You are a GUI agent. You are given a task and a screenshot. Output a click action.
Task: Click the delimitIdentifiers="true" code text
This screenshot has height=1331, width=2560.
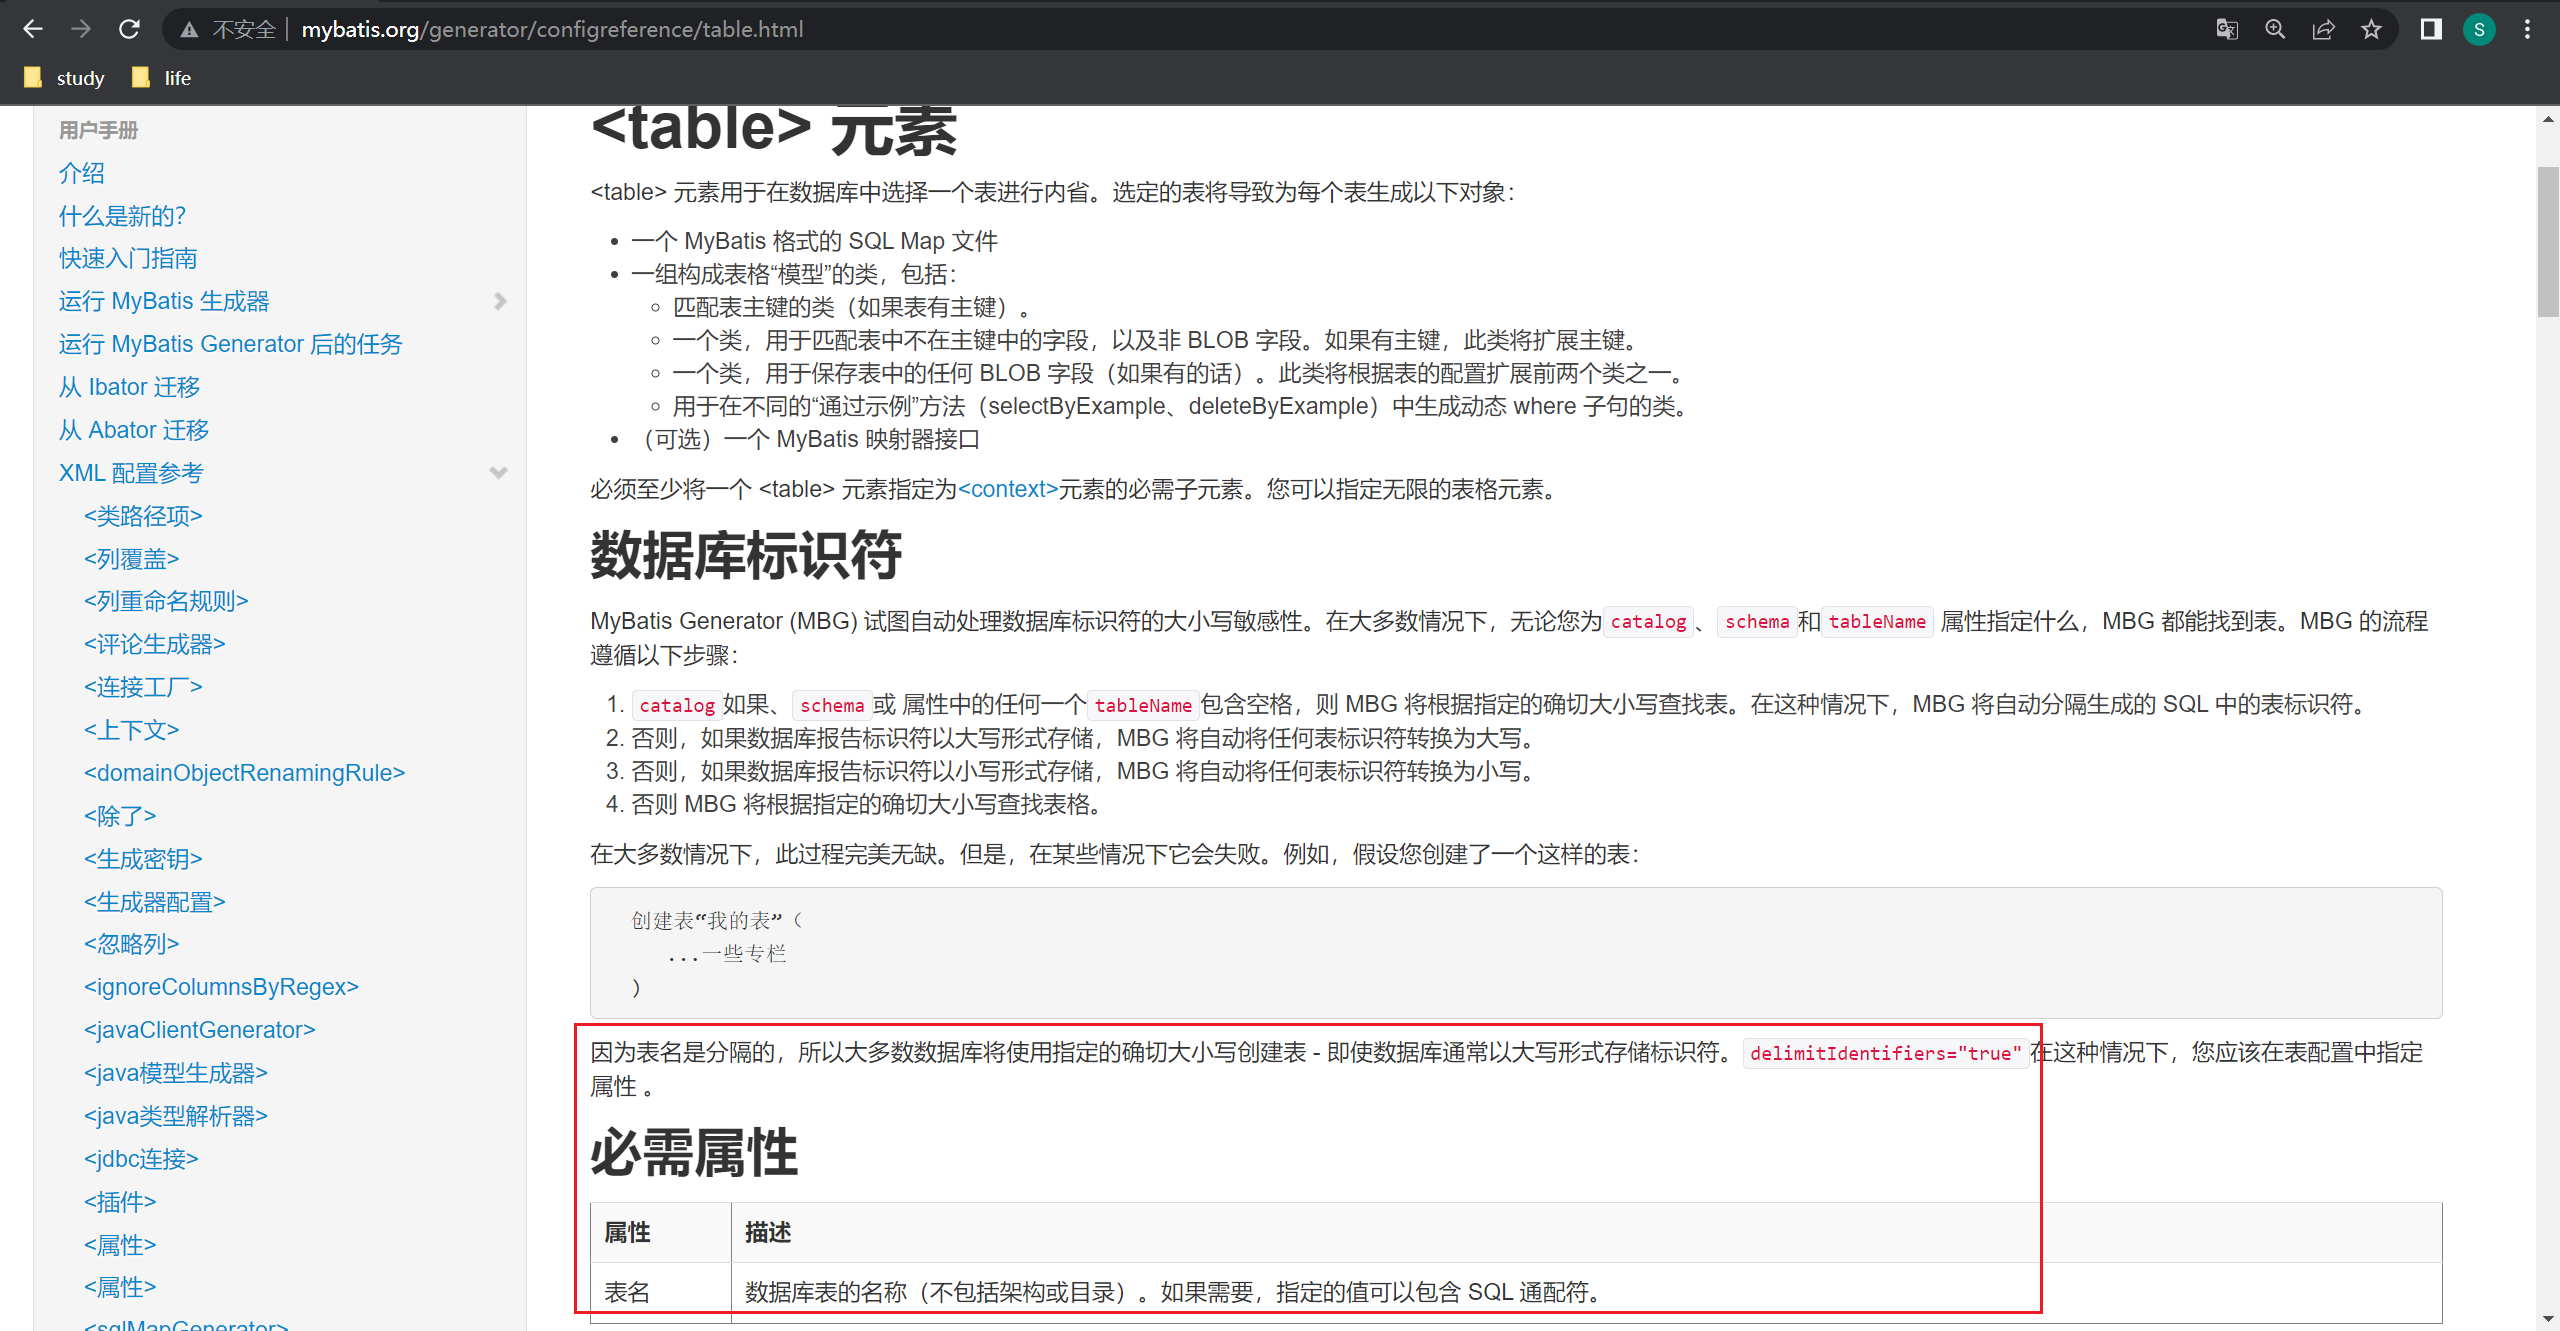pyautogui.click(x=1885, y=1053)
